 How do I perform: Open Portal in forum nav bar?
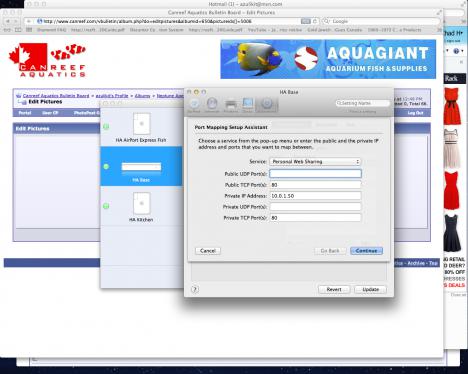point(25,113)
